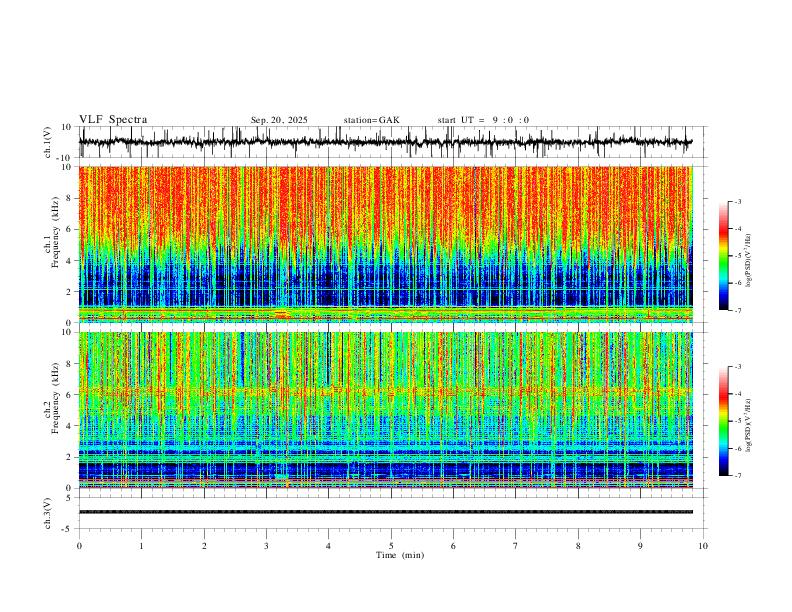Click the ch.2 spectrogram plot
The width and height of the screenshot is (792, 612).
pos(385,410)
